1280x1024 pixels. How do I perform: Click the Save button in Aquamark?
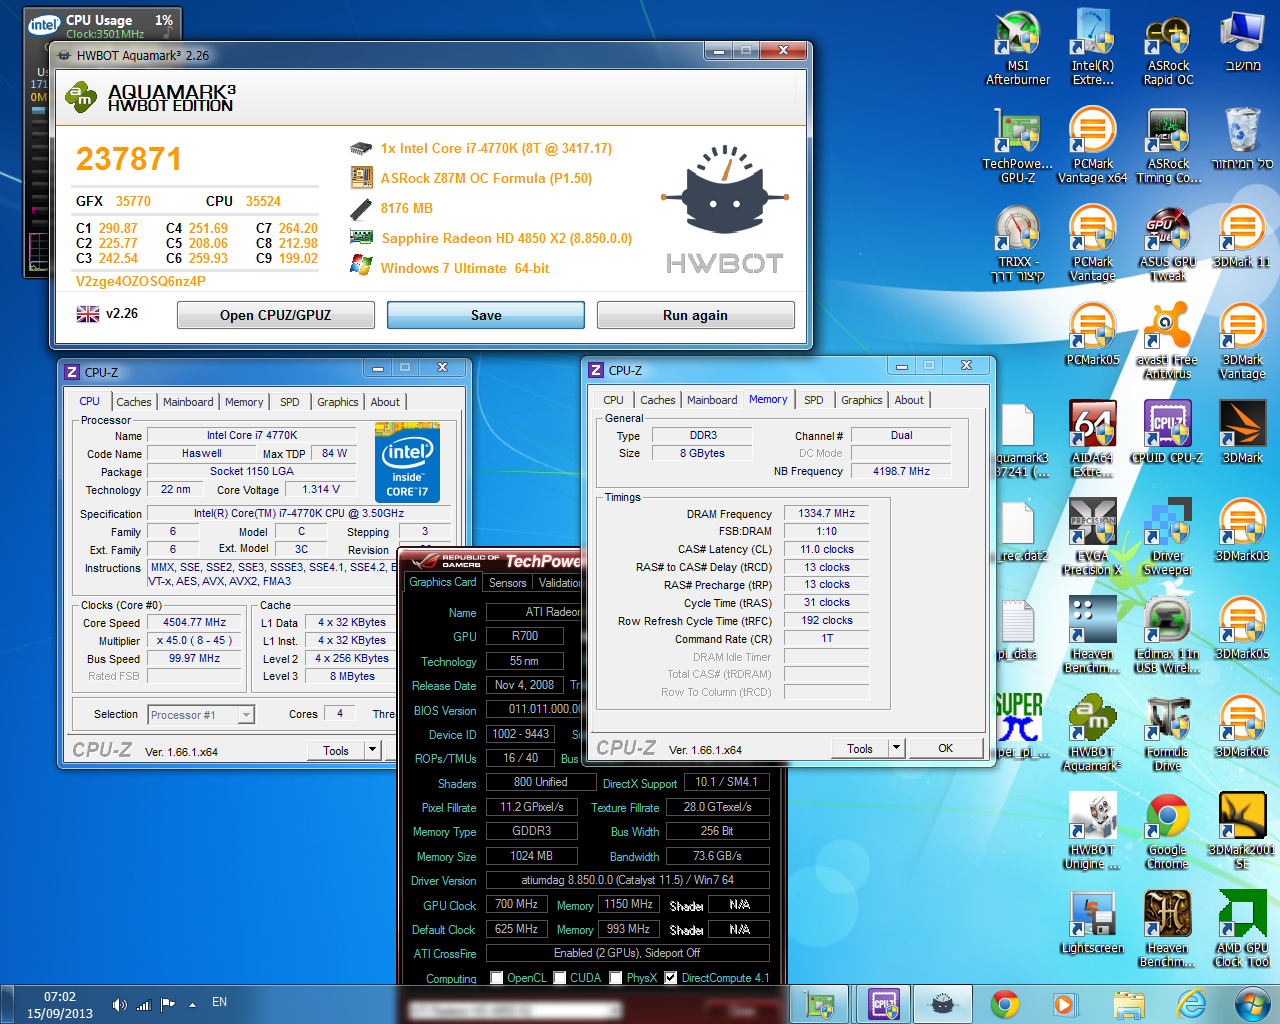(486, 315)
